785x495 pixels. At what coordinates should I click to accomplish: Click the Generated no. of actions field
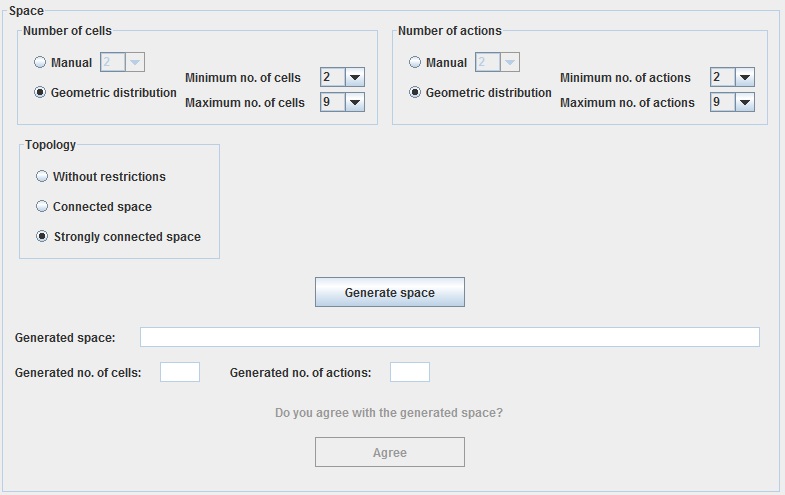coord(410,372)
